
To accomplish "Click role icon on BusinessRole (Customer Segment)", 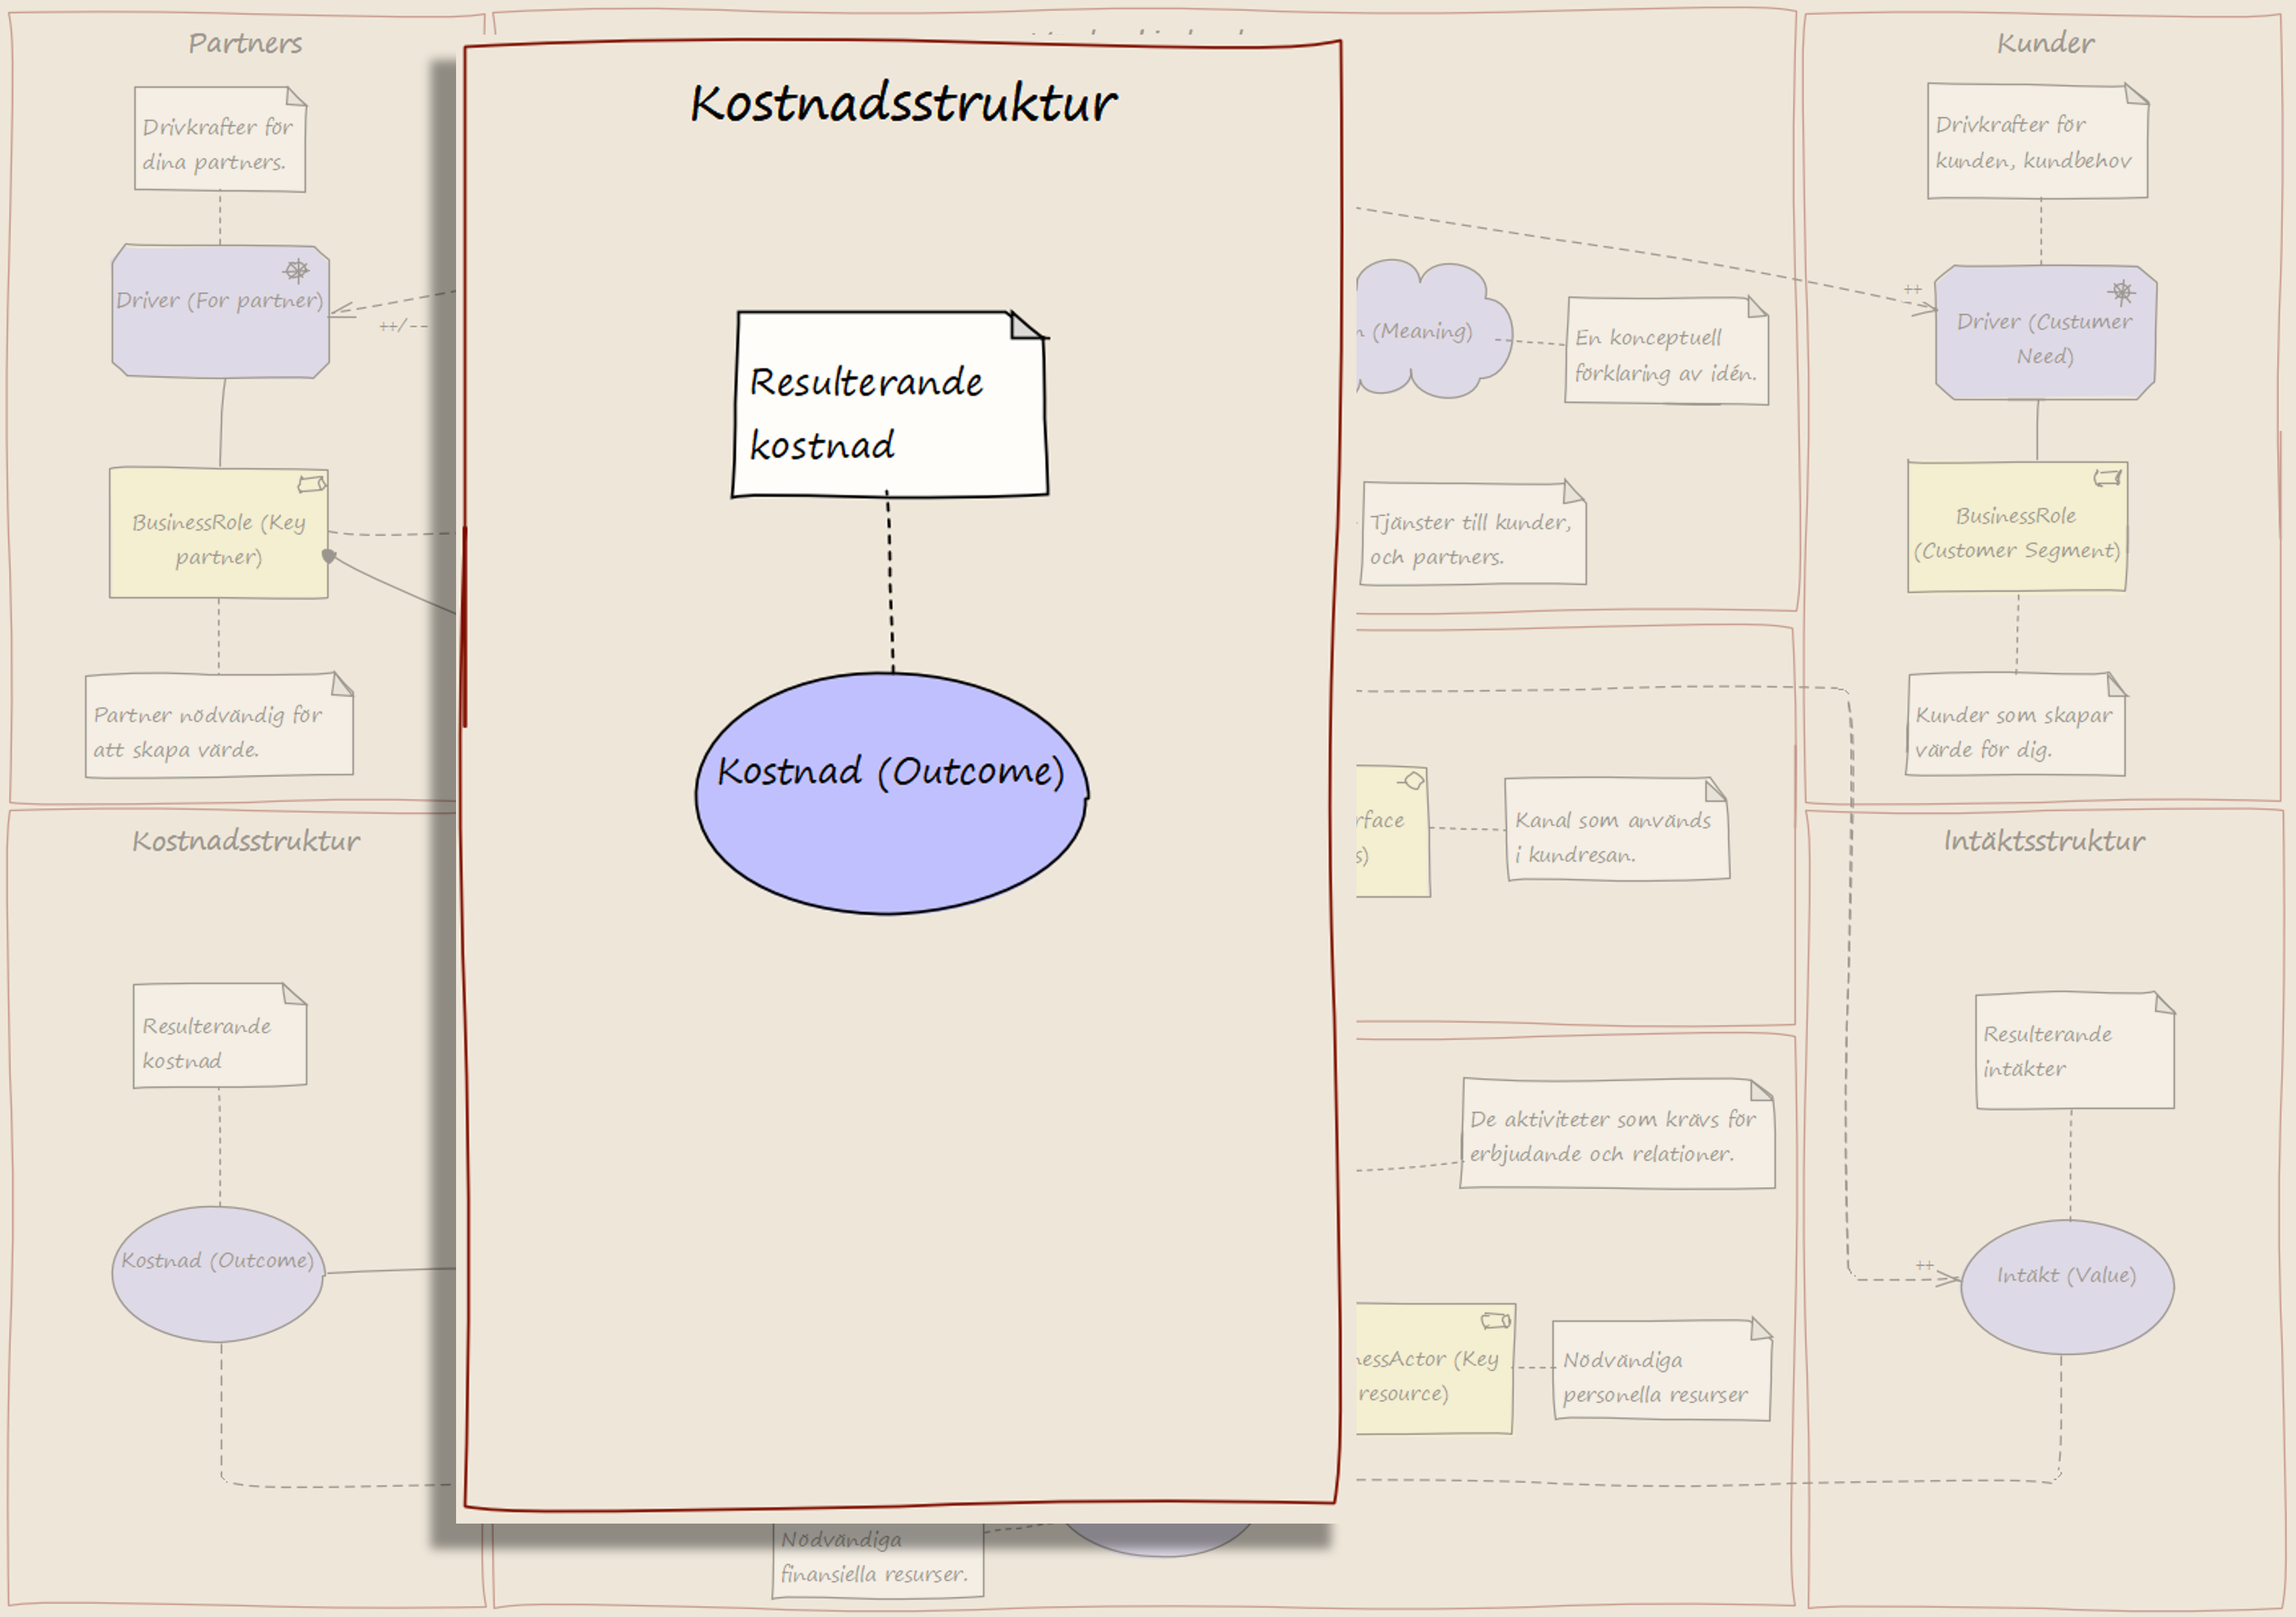I will coord(2108,478).
